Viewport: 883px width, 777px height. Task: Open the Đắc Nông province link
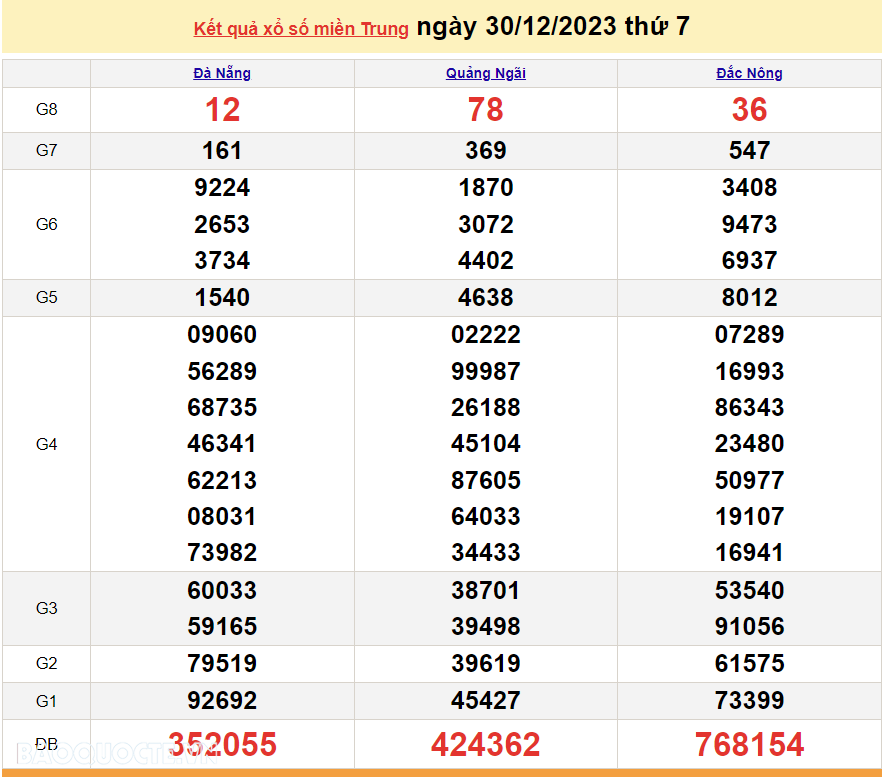749,73
